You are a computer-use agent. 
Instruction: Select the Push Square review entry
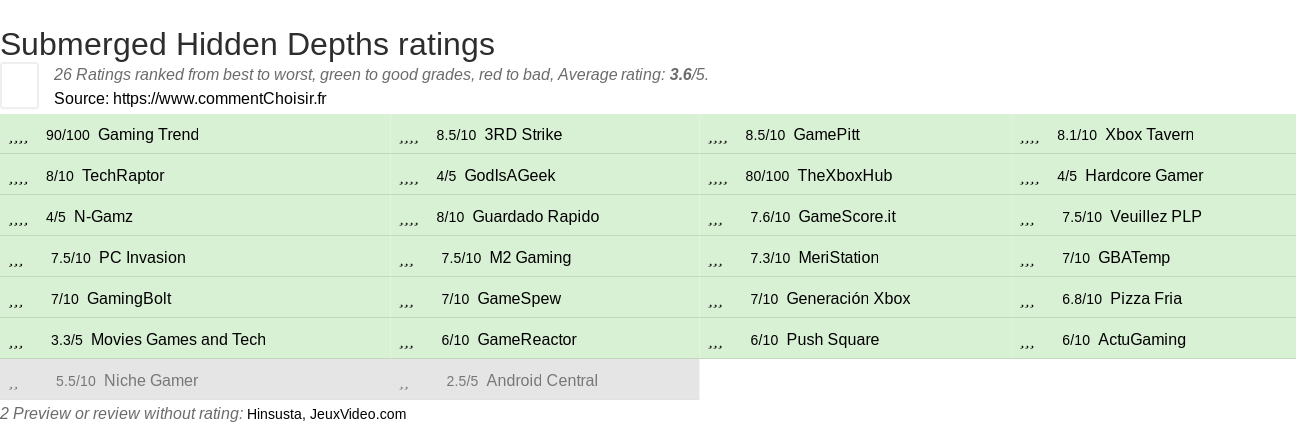coord(855,339)
